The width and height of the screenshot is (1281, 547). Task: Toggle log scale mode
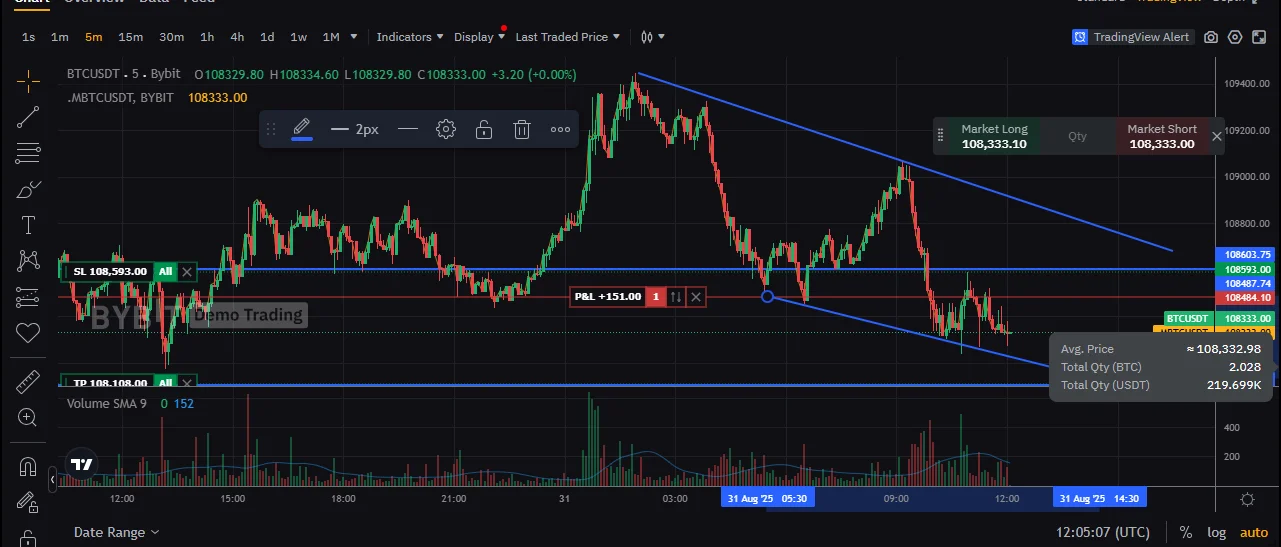tap(1216, 532)
